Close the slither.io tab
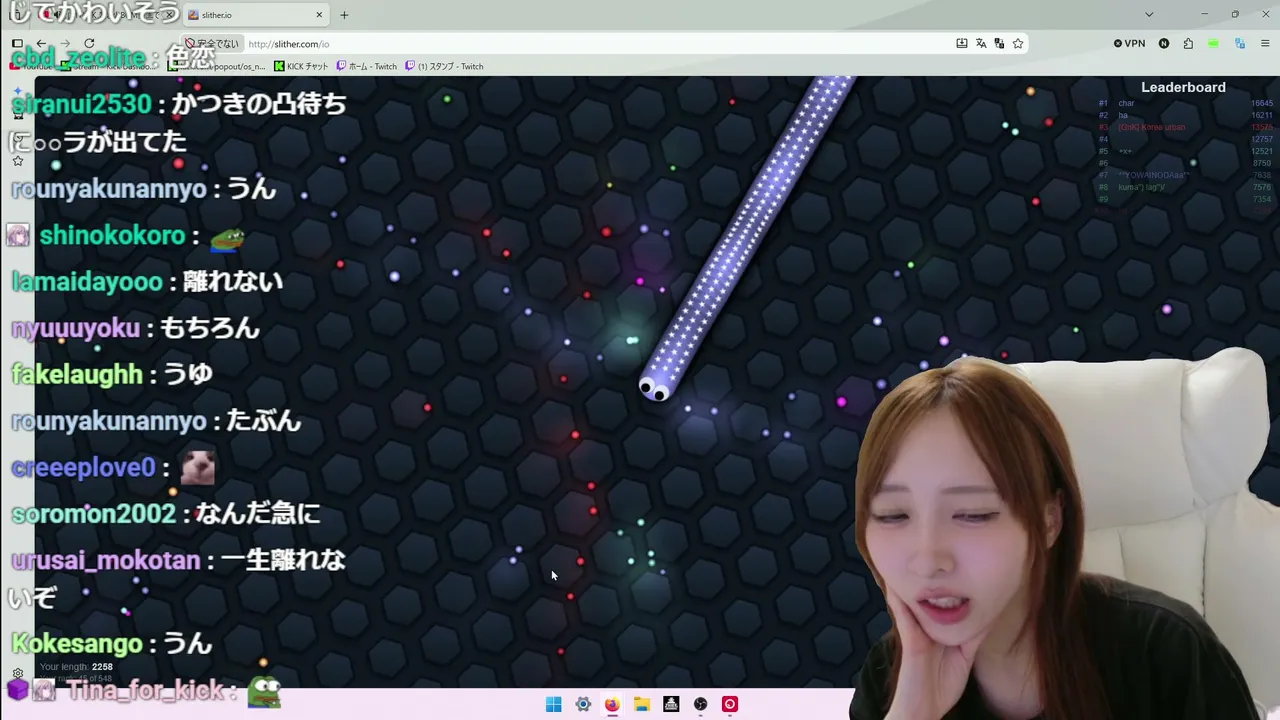 coord(319,15)
